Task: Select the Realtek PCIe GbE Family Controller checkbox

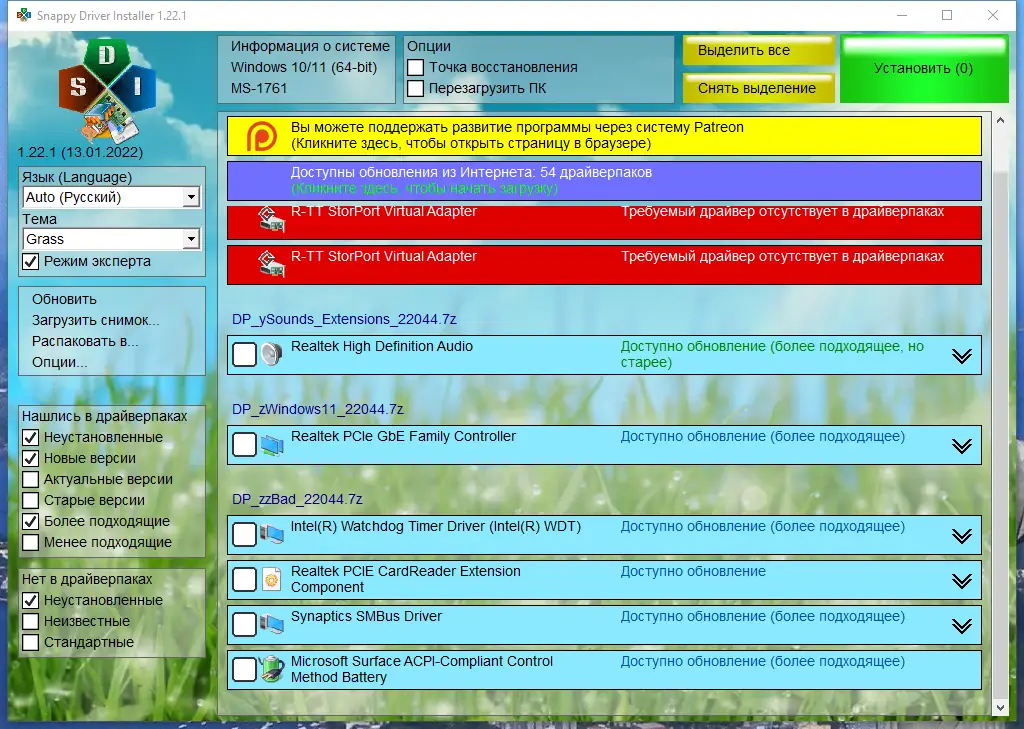Action: (x=244, y=445)
